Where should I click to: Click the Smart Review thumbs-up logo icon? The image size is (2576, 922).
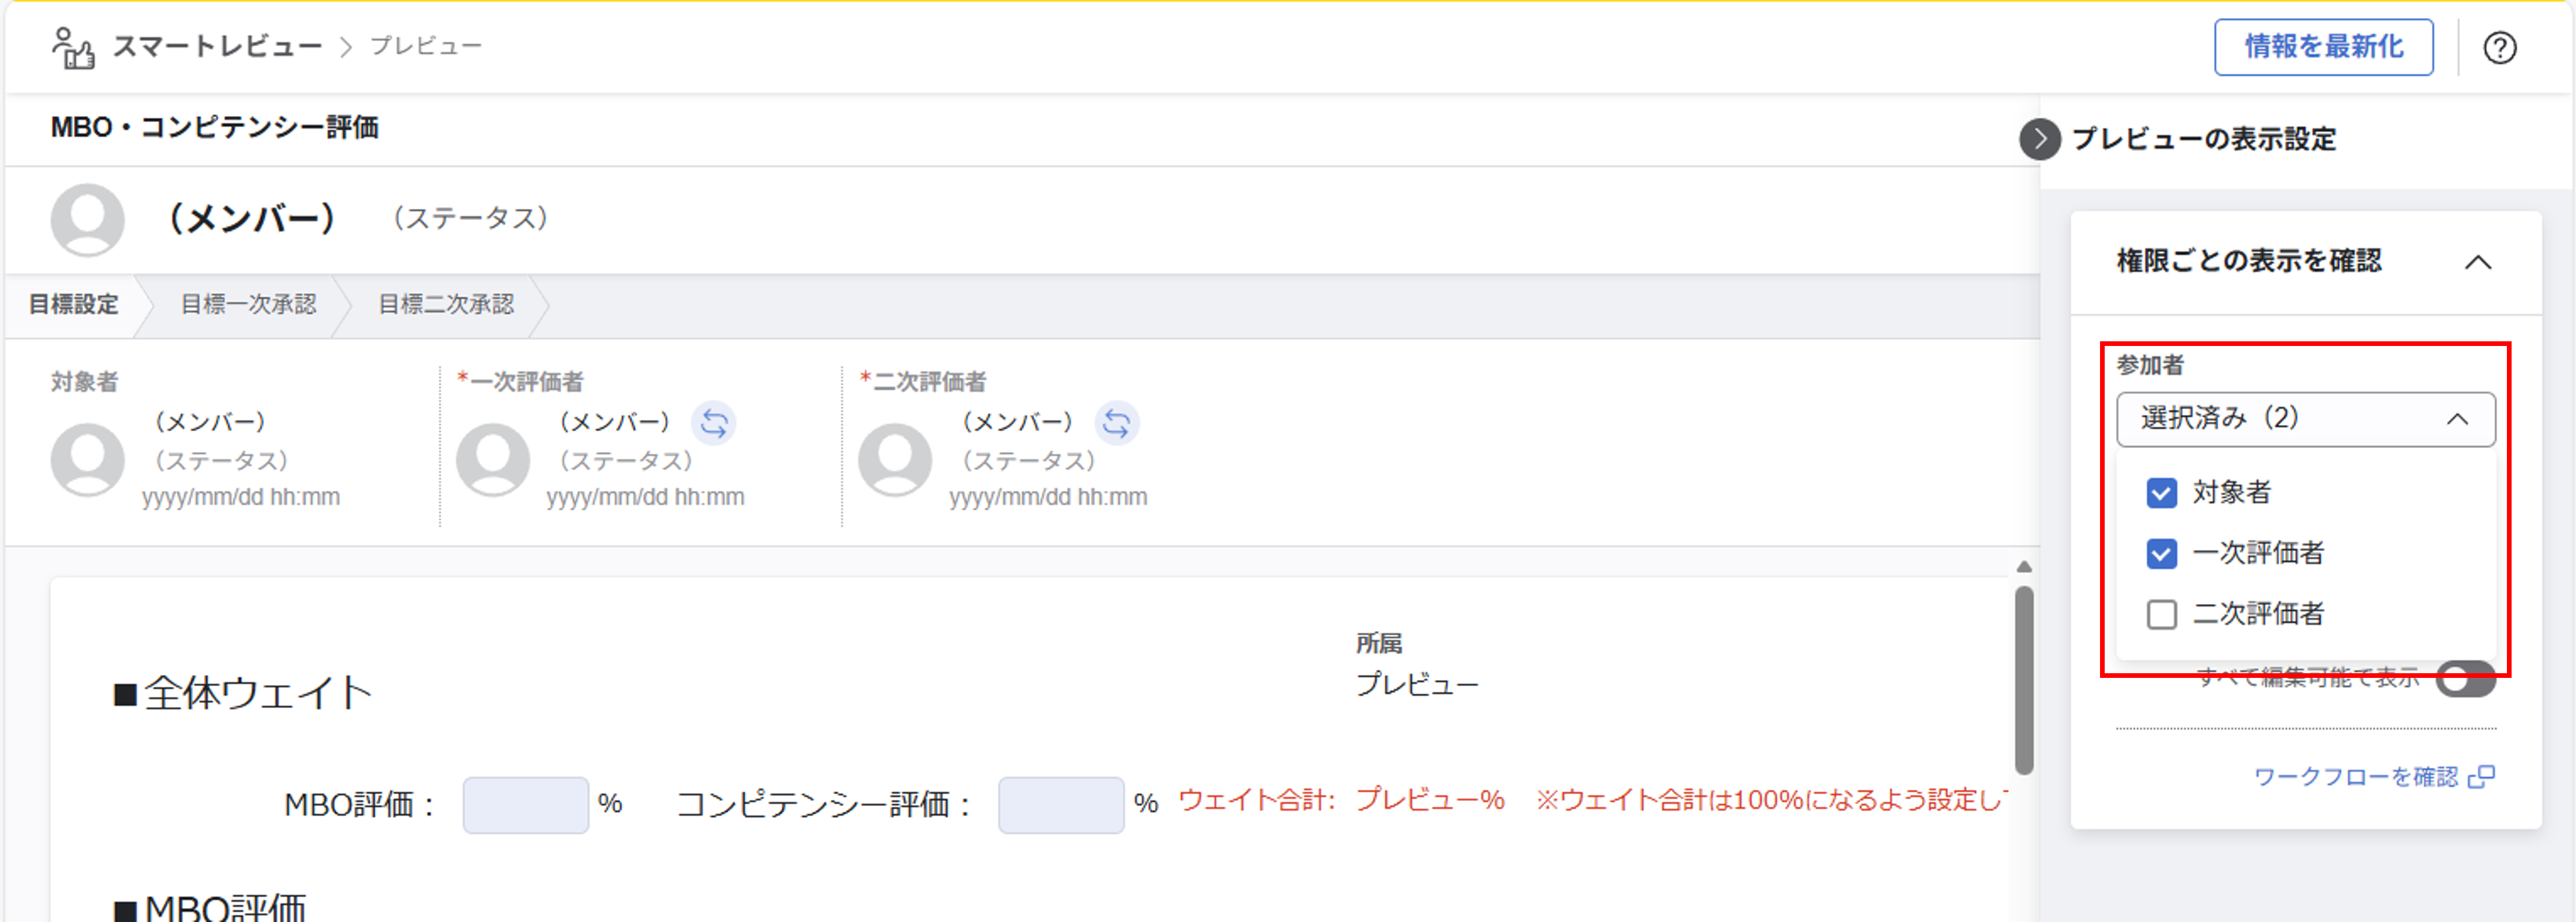73,48
